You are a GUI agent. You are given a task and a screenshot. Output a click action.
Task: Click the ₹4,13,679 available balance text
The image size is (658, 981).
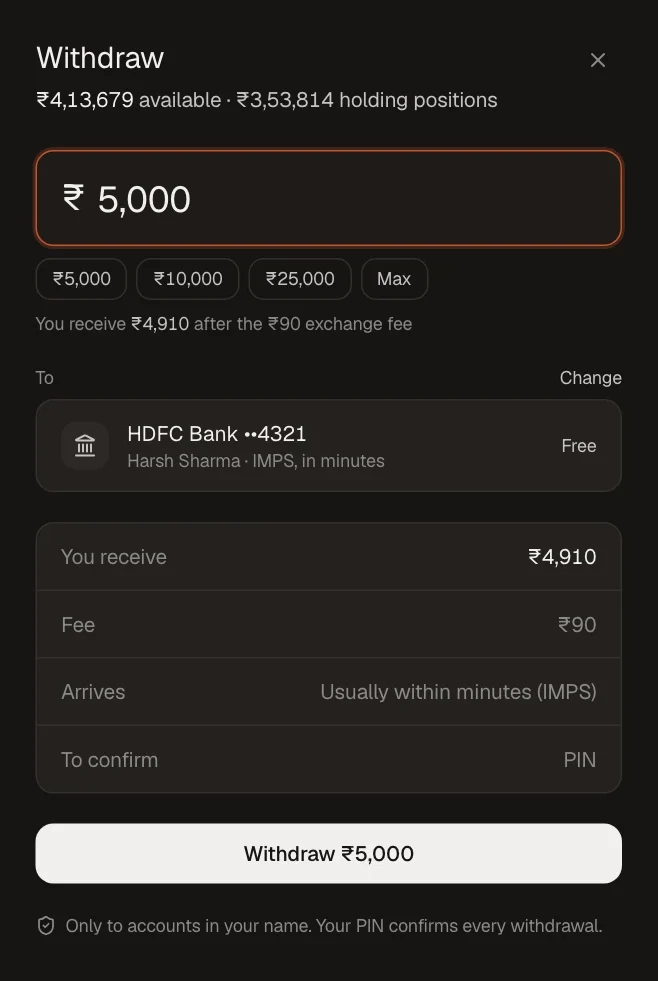coord(128,100)
